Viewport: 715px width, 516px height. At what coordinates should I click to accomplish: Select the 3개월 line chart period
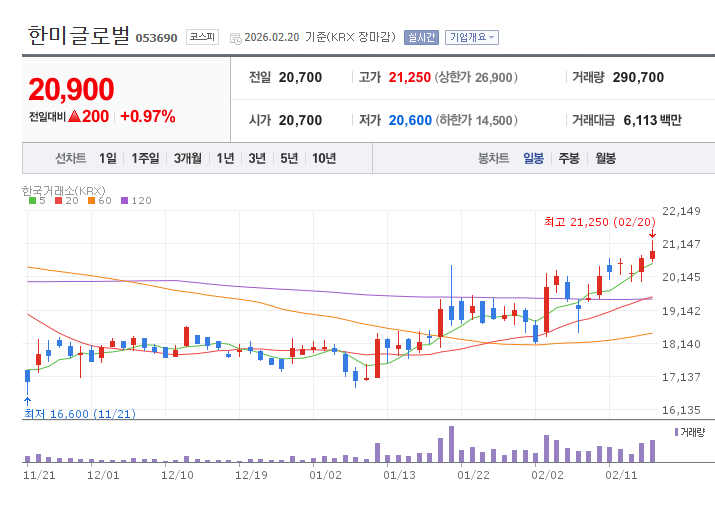[187, 158]
